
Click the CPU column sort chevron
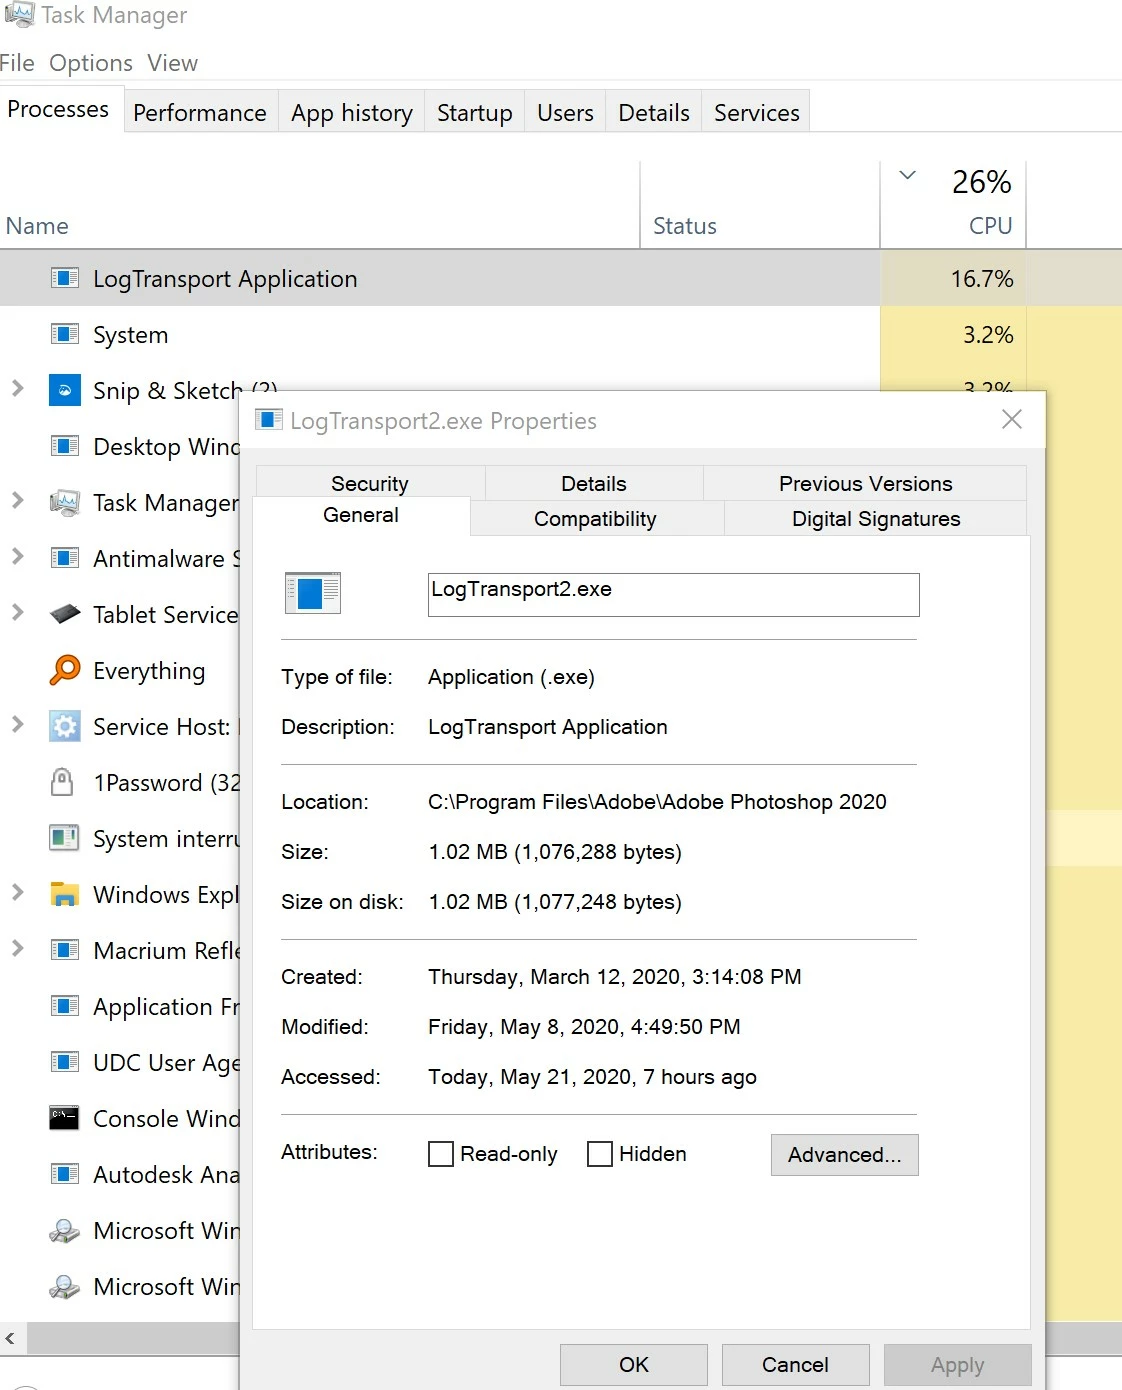(908, 175)
